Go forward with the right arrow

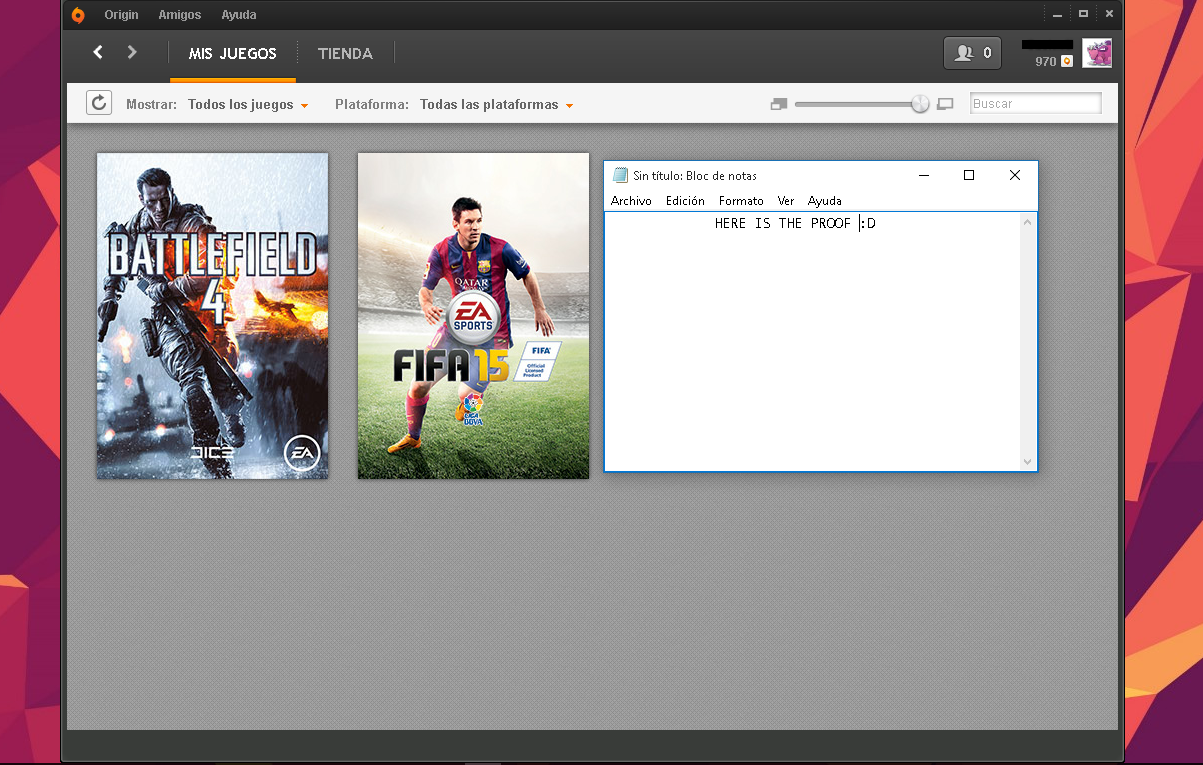click(x=132, y=52)
